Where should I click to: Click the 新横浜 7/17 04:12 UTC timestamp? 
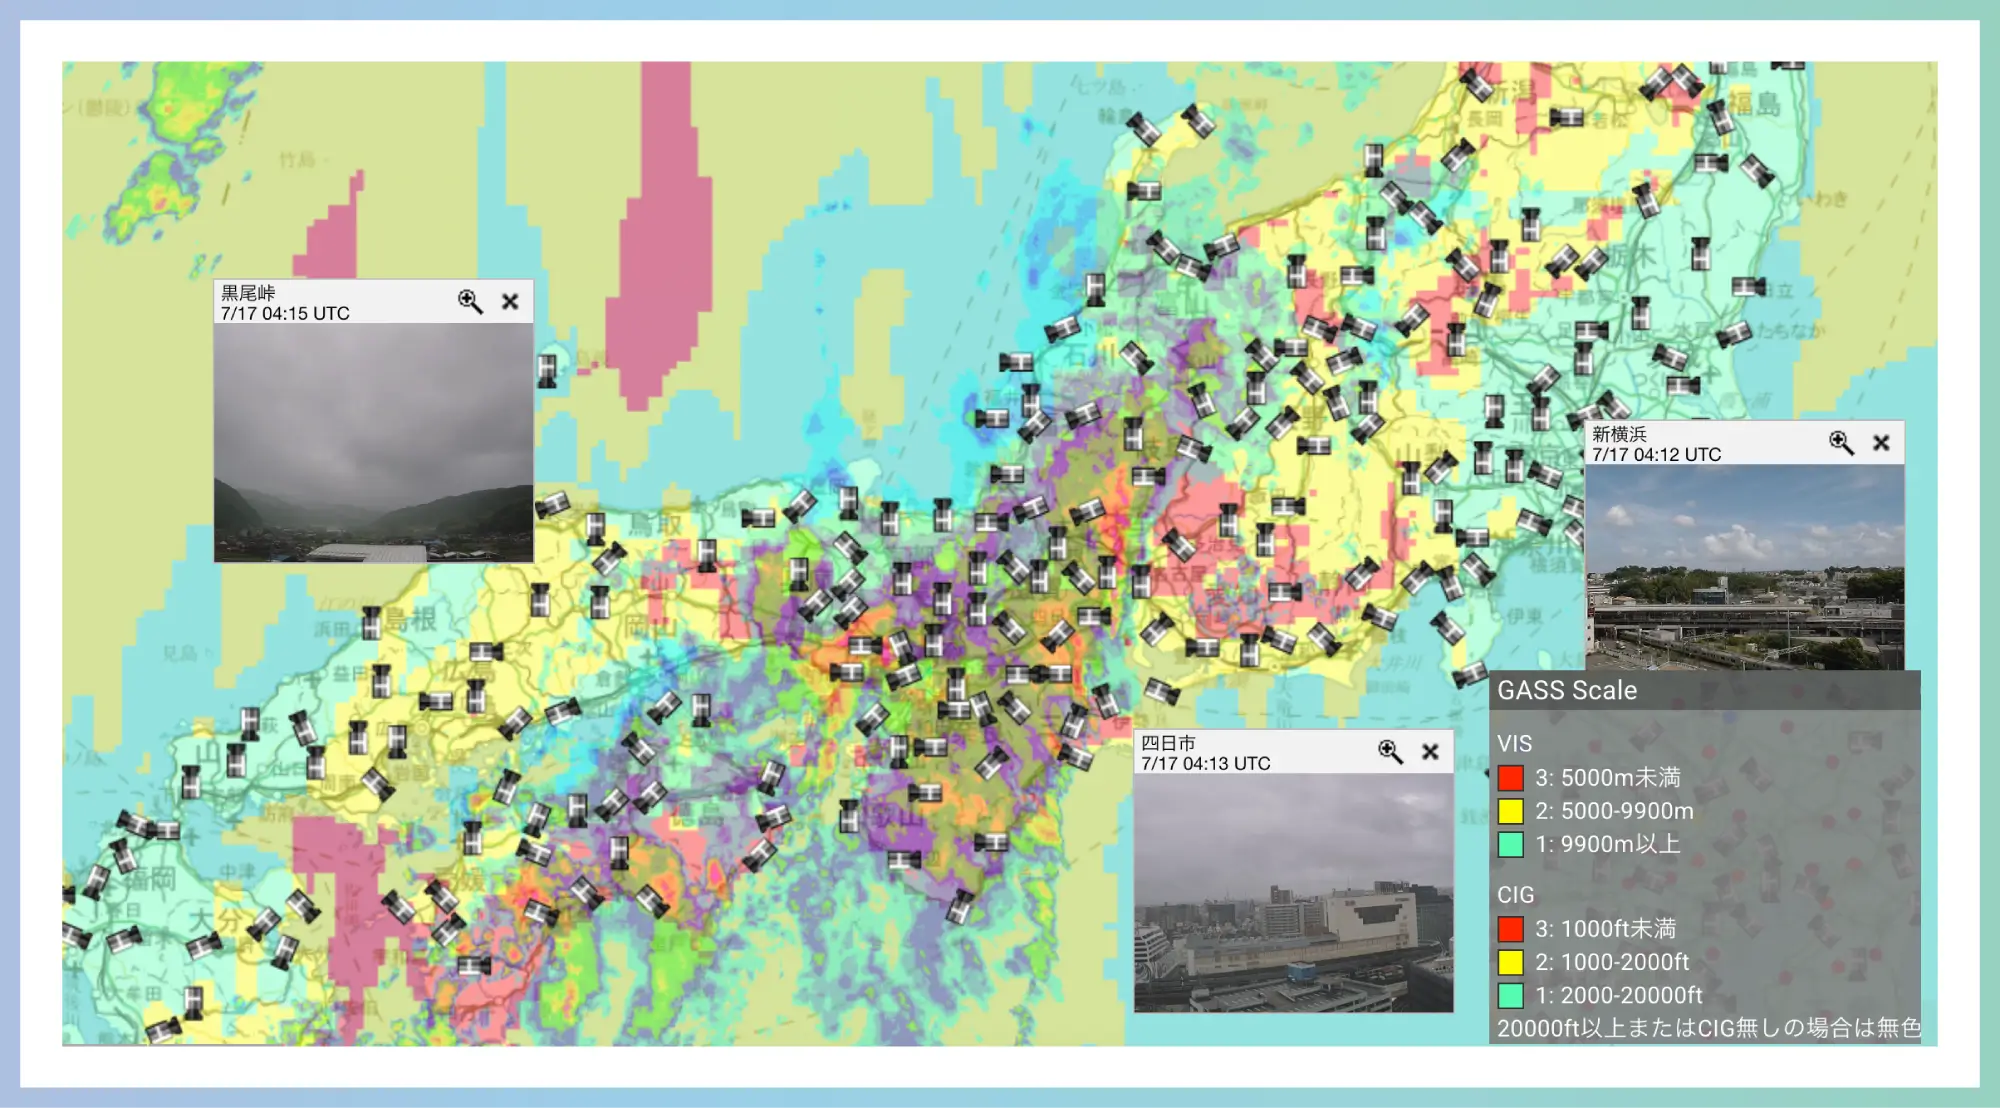pyautogui.click(x=1656, y=454)
